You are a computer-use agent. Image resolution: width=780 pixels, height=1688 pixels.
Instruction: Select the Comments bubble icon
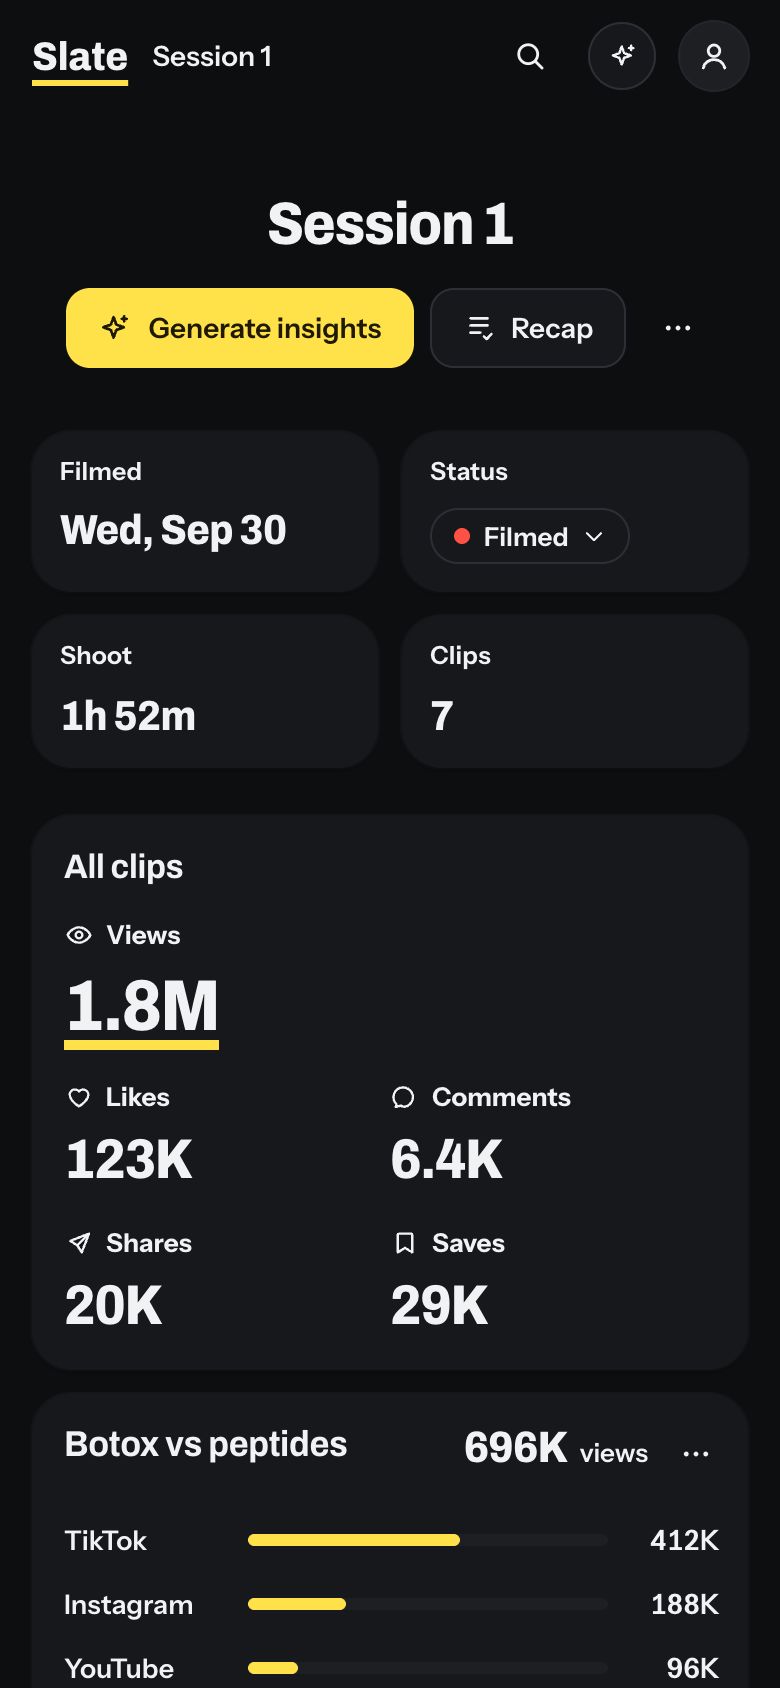(x=403, y=1098)
